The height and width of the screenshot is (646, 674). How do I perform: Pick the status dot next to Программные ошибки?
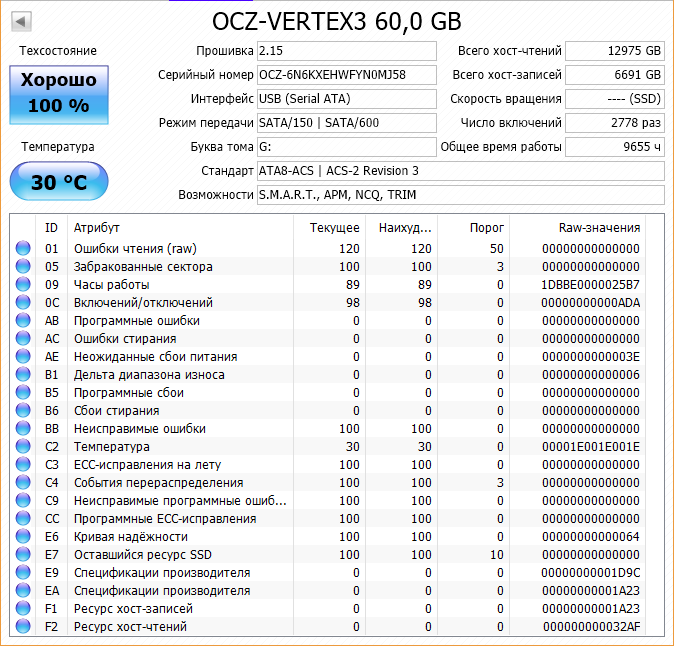[x=23, y=320]
